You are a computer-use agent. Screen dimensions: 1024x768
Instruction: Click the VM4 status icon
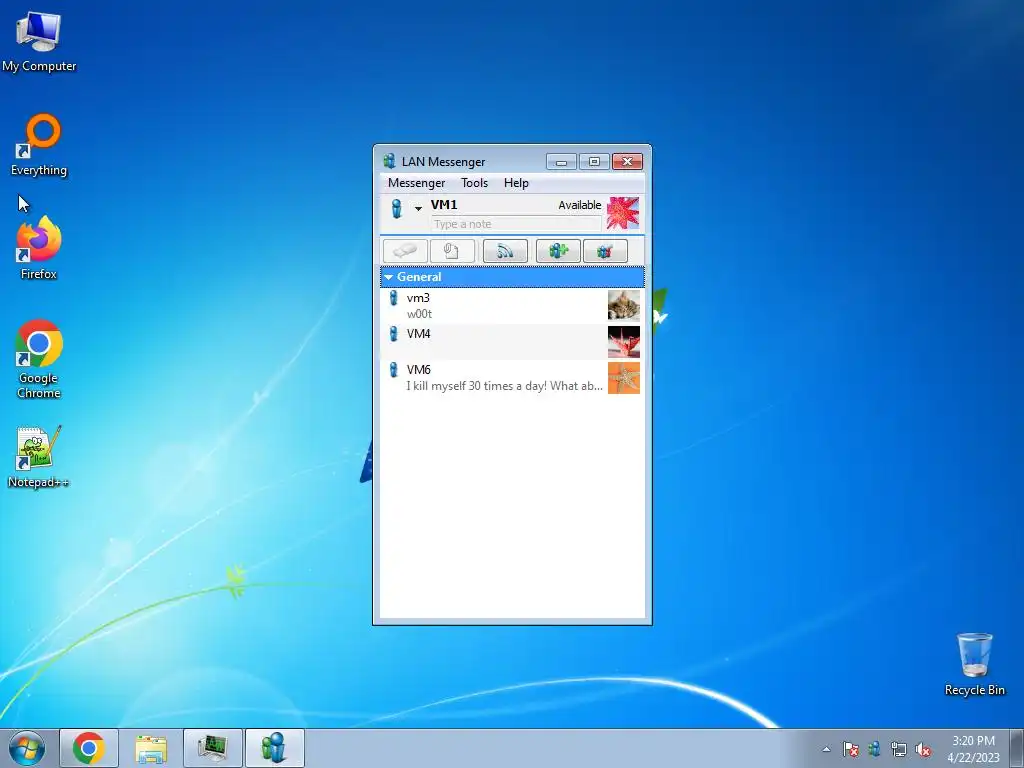[x=393, y=334]
